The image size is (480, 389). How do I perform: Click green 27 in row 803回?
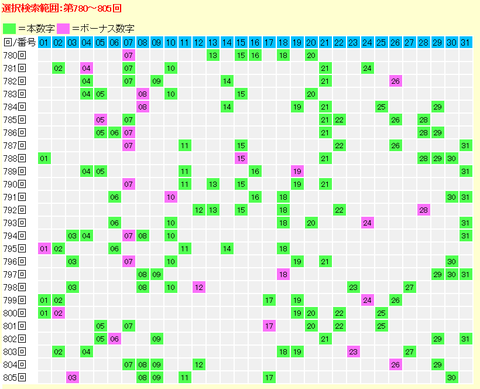pos(409,352)
